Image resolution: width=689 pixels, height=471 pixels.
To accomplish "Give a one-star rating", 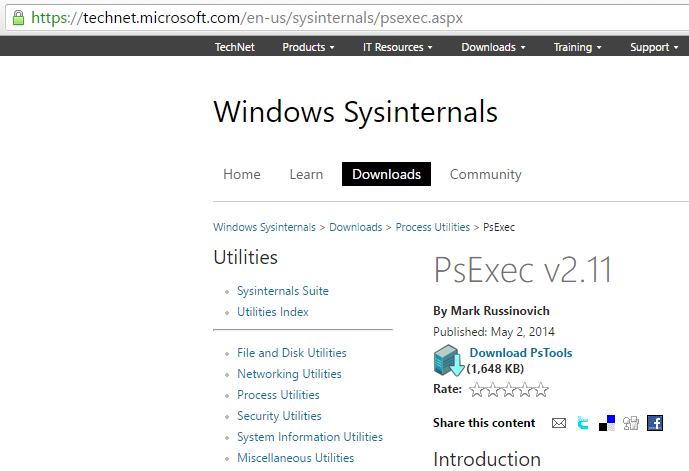I will coord(477,390).
